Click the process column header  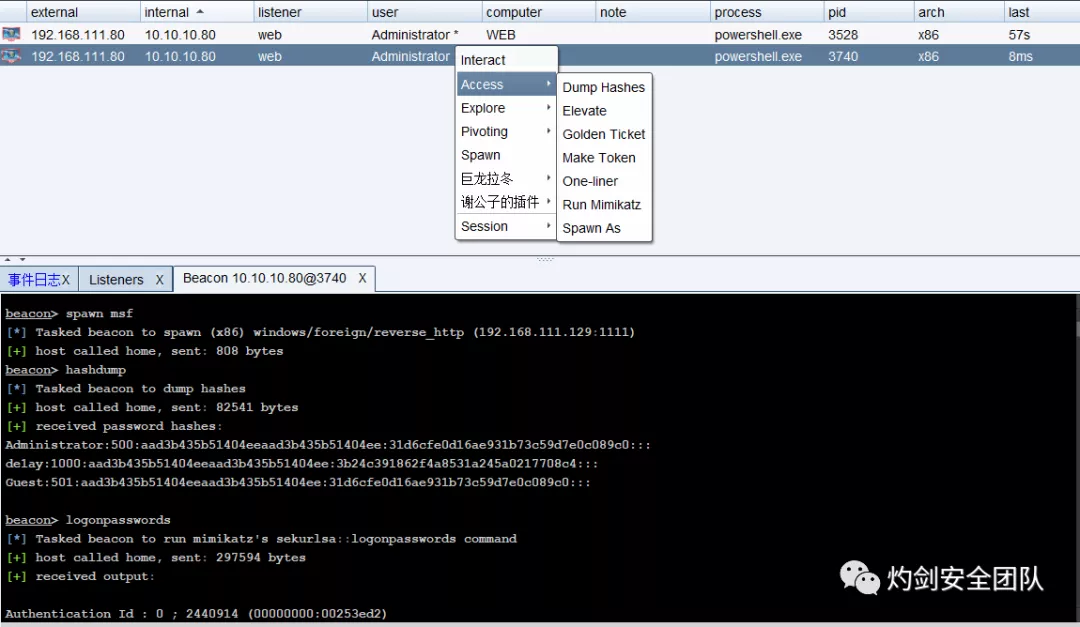click(x=767, y=12)
